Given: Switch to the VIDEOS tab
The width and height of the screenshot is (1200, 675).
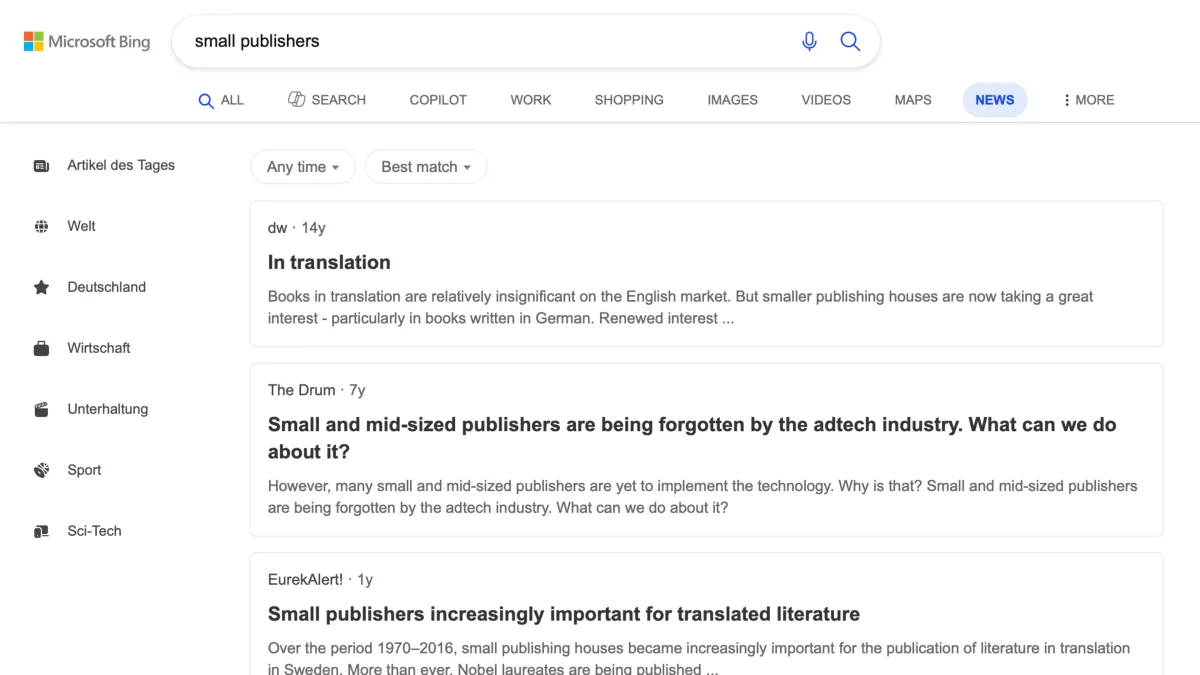Looking at the screenshot, I should (825, 100).
